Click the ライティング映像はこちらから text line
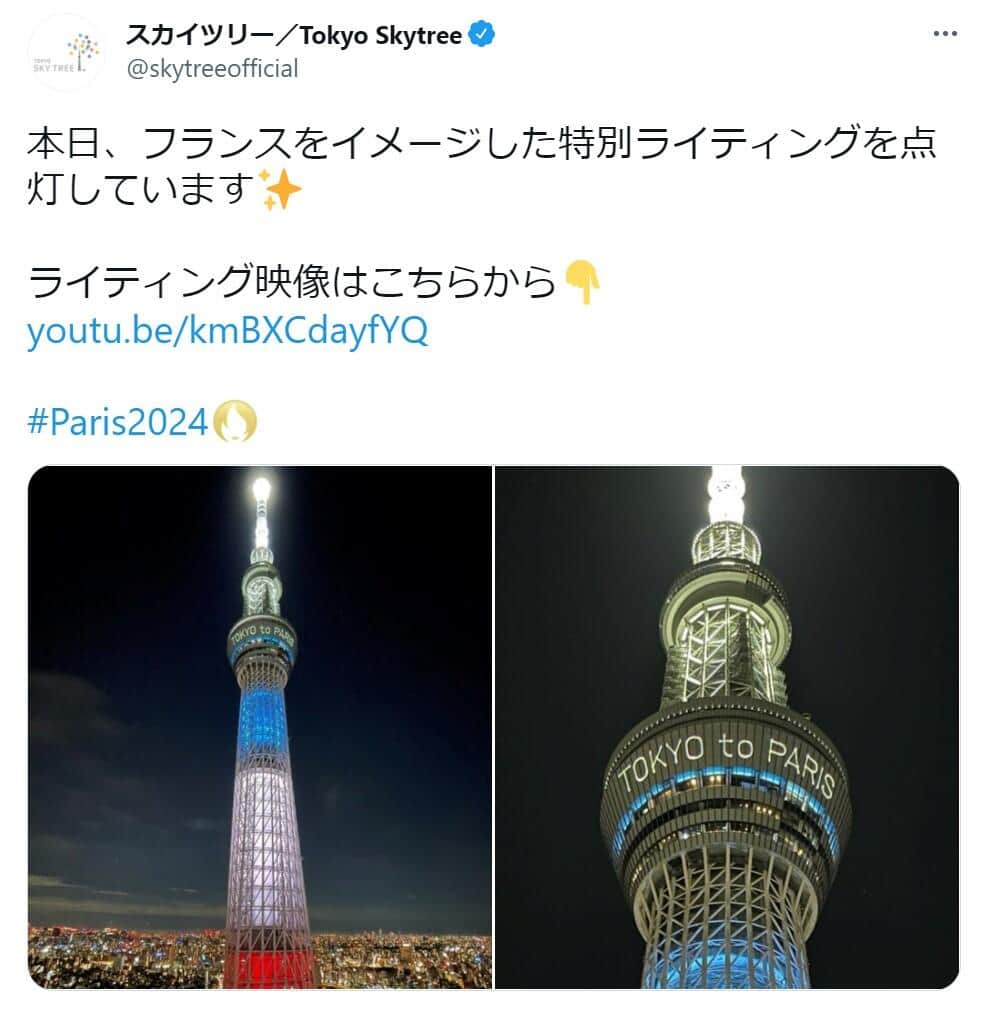 coord(291,282)
